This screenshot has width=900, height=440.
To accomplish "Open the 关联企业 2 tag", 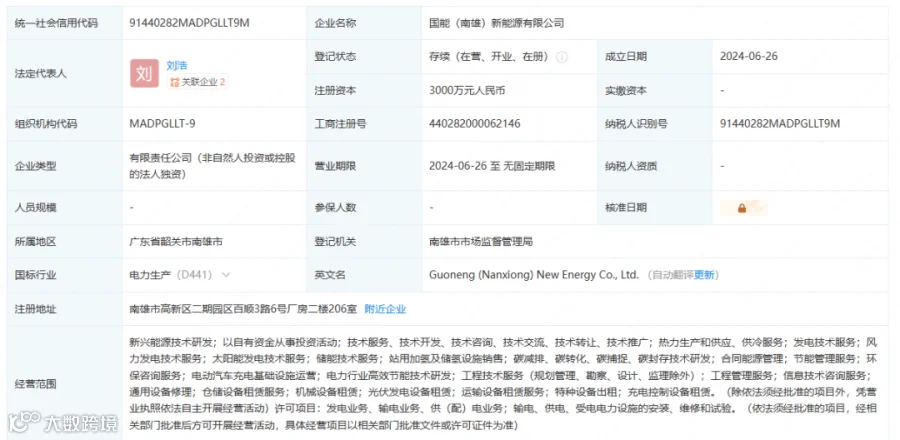I will click(197, 82).
